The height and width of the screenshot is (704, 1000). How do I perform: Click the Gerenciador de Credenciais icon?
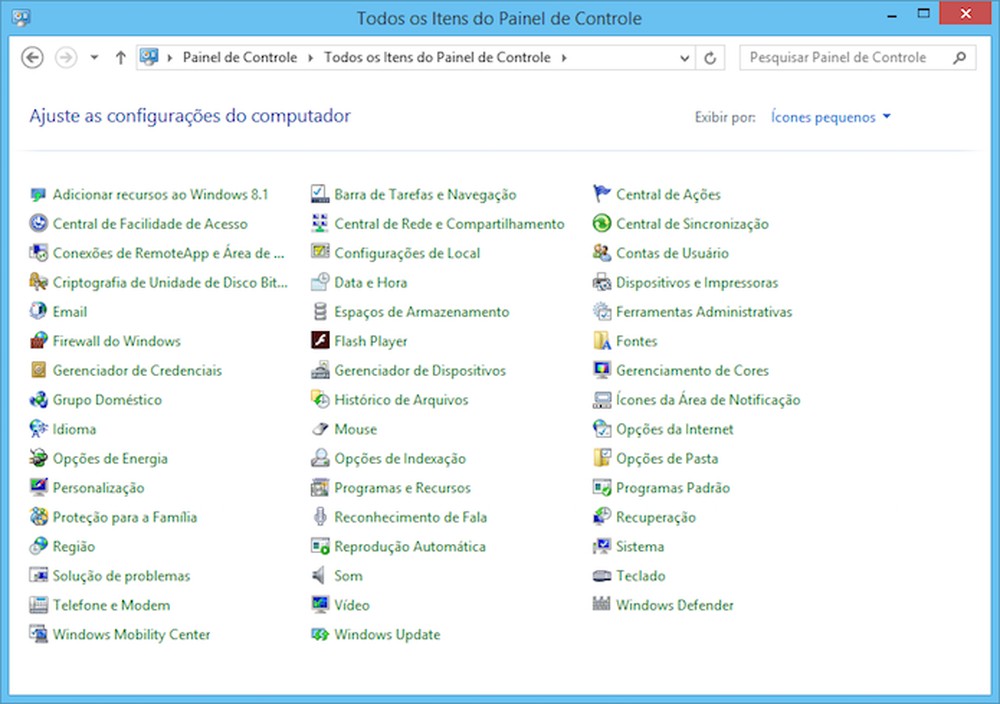(38, 370)
